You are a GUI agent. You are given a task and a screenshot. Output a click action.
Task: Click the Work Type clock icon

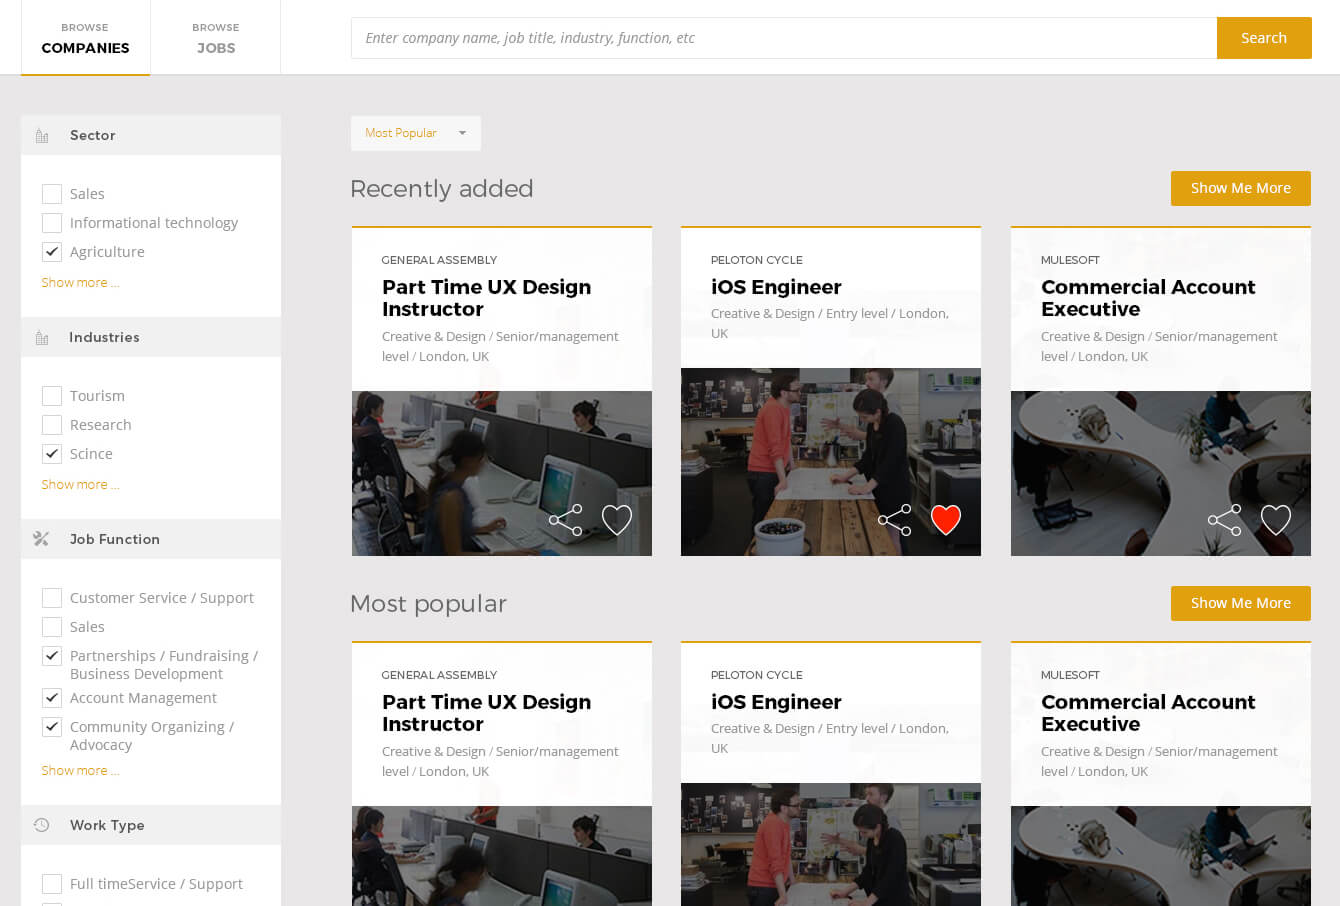(41, 825)
